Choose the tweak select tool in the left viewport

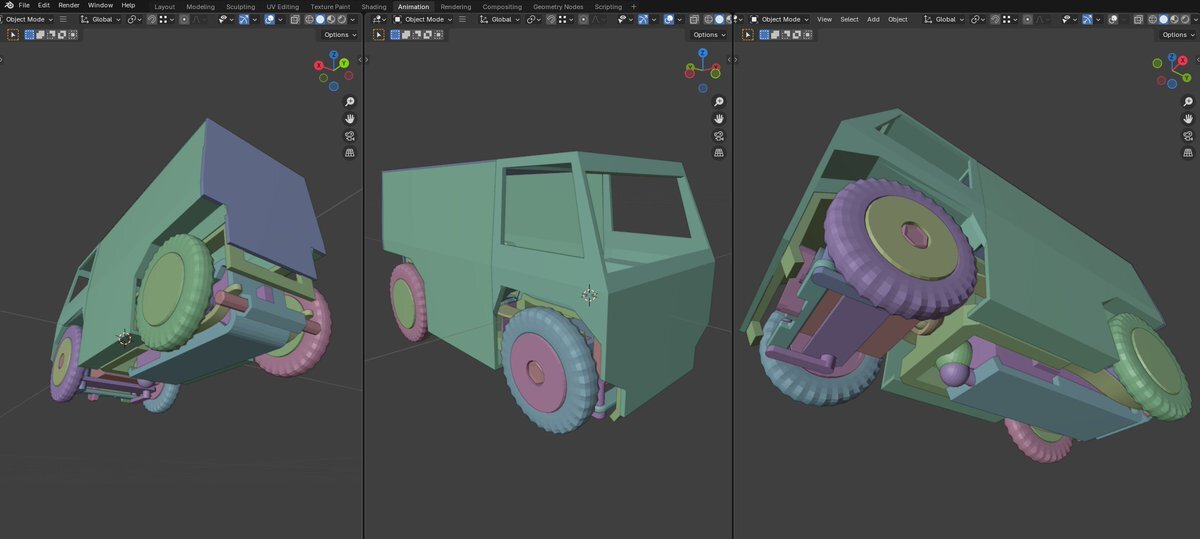[13, 35]
